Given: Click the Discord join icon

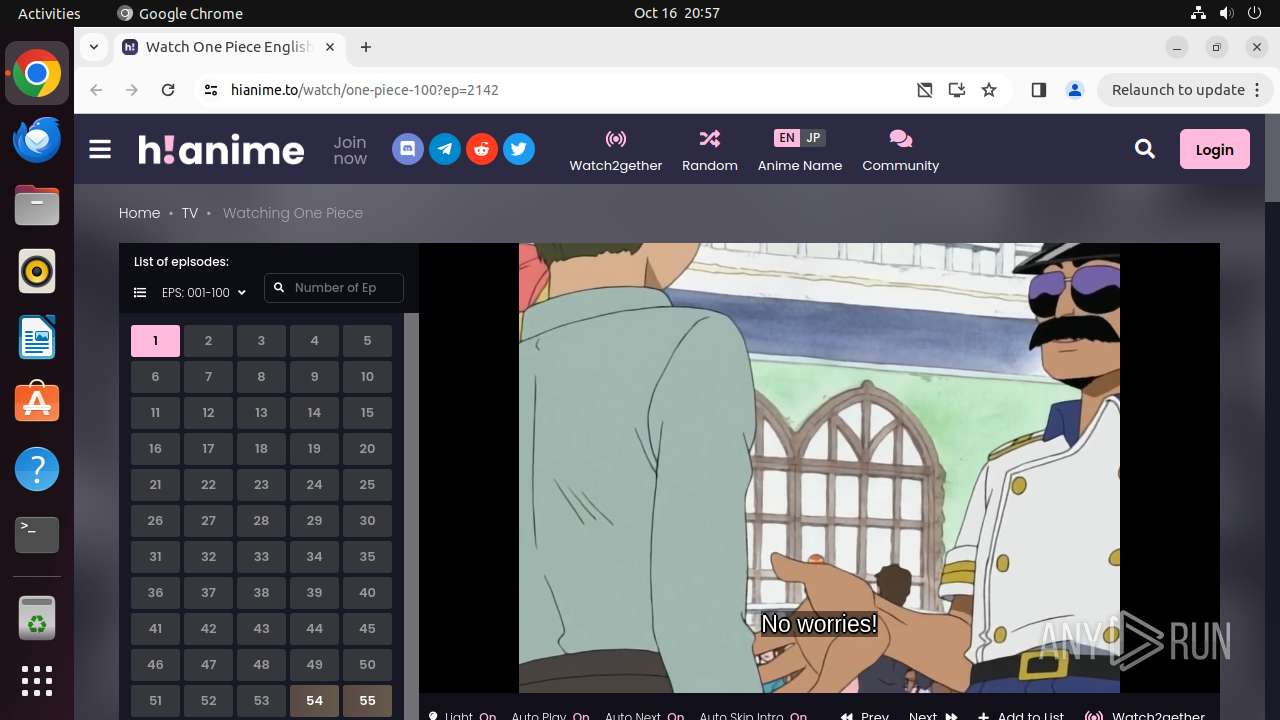Looking at the screenshot, I should 408,149.
